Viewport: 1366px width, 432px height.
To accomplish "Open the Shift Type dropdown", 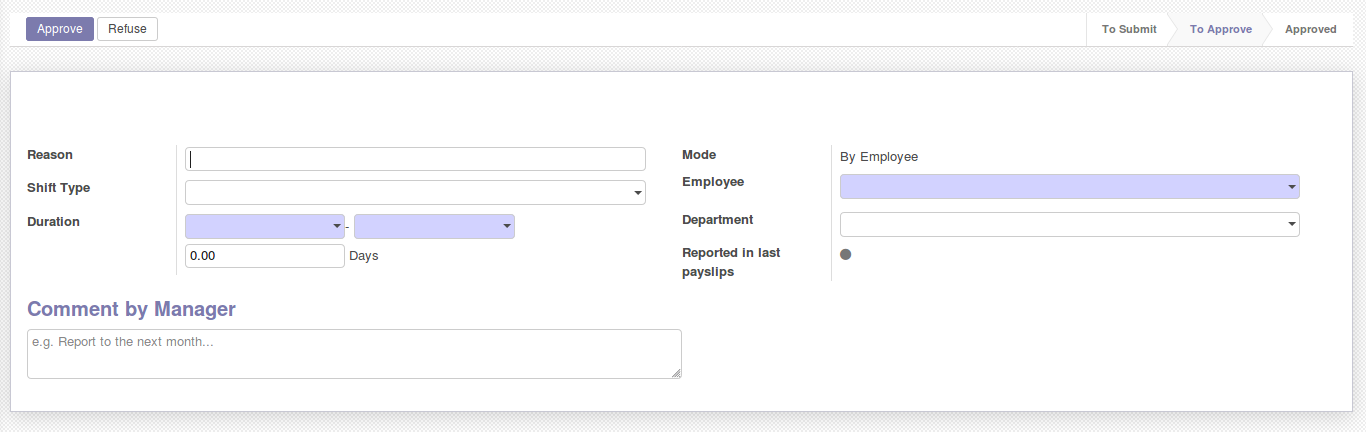I will 415,192.
